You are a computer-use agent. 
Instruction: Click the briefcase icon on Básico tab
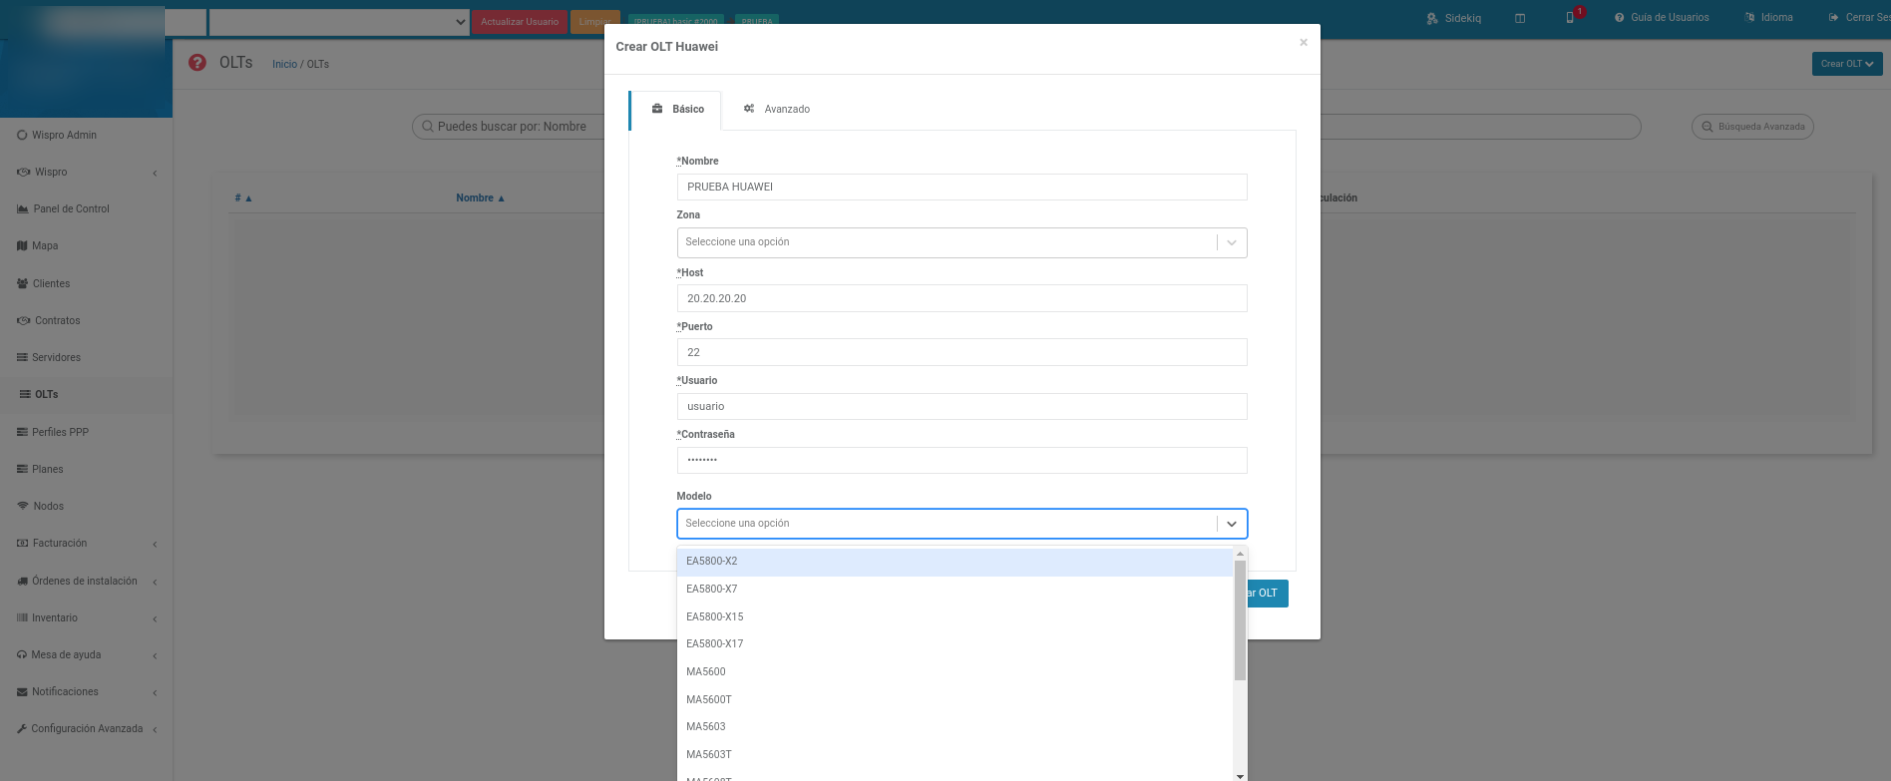point(657,109)
